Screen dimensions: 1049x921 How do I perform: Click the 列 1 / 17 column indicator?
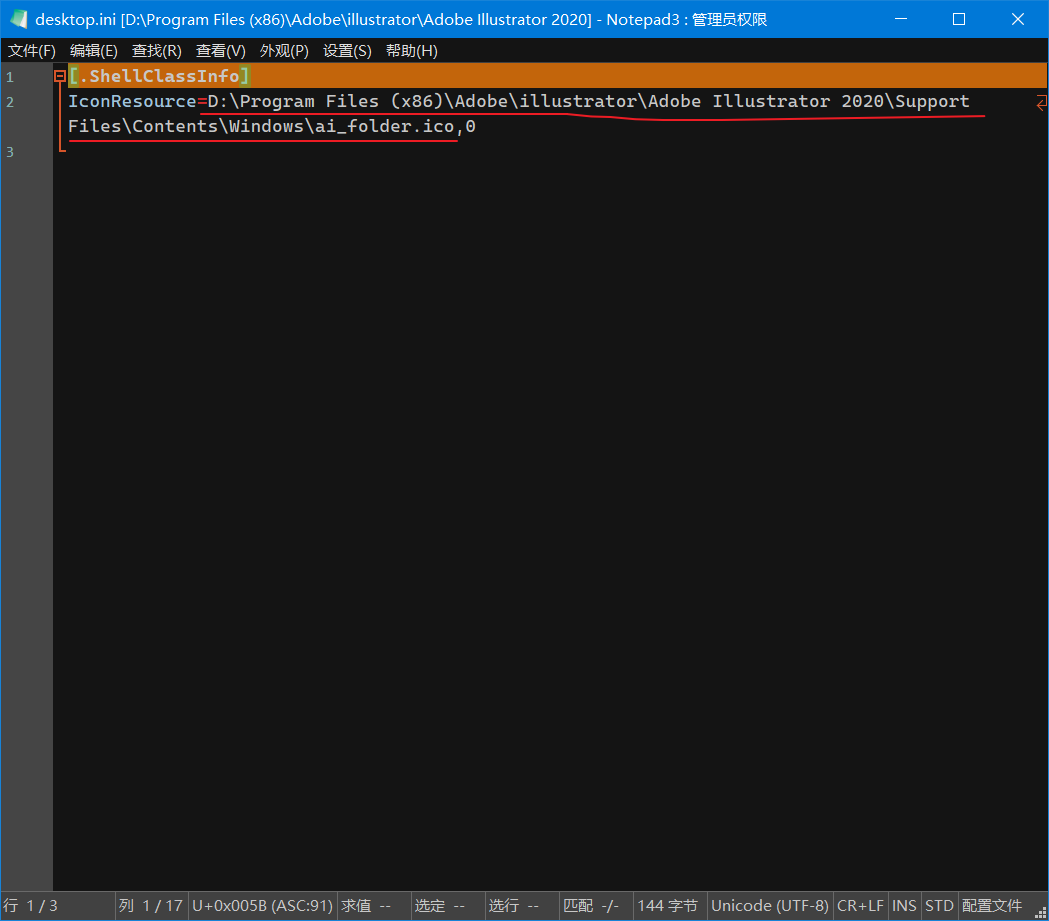click(150, 906)
